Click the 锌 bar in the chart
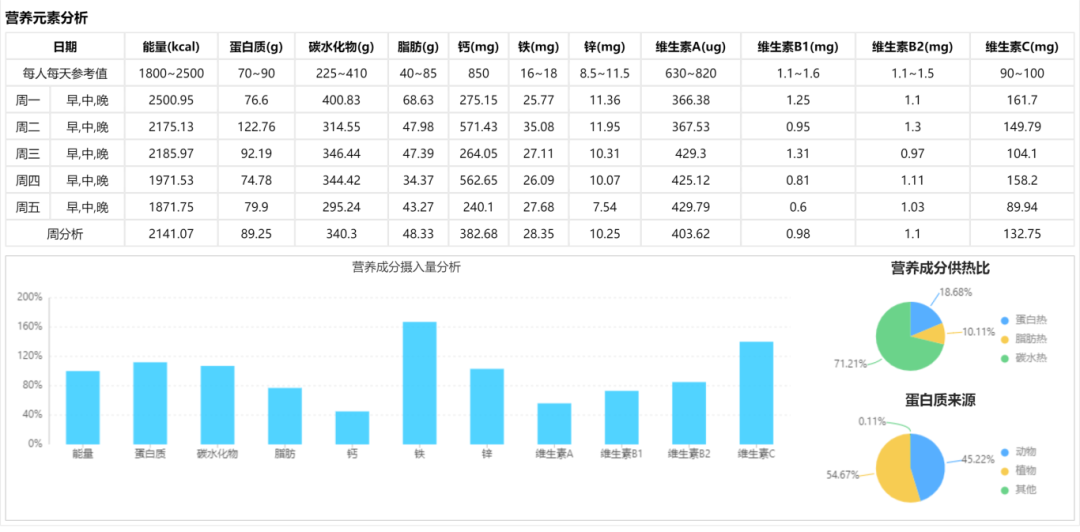Screen dimensions: 1080x532 point(487,407)
